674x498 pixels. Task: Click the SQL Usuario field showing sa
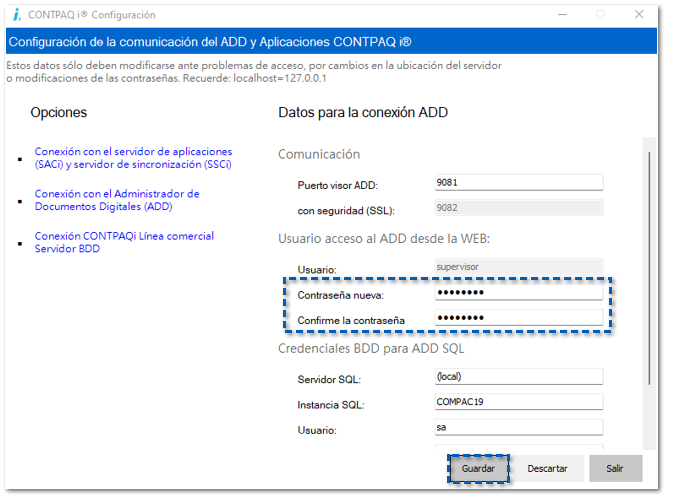(519, 428)
